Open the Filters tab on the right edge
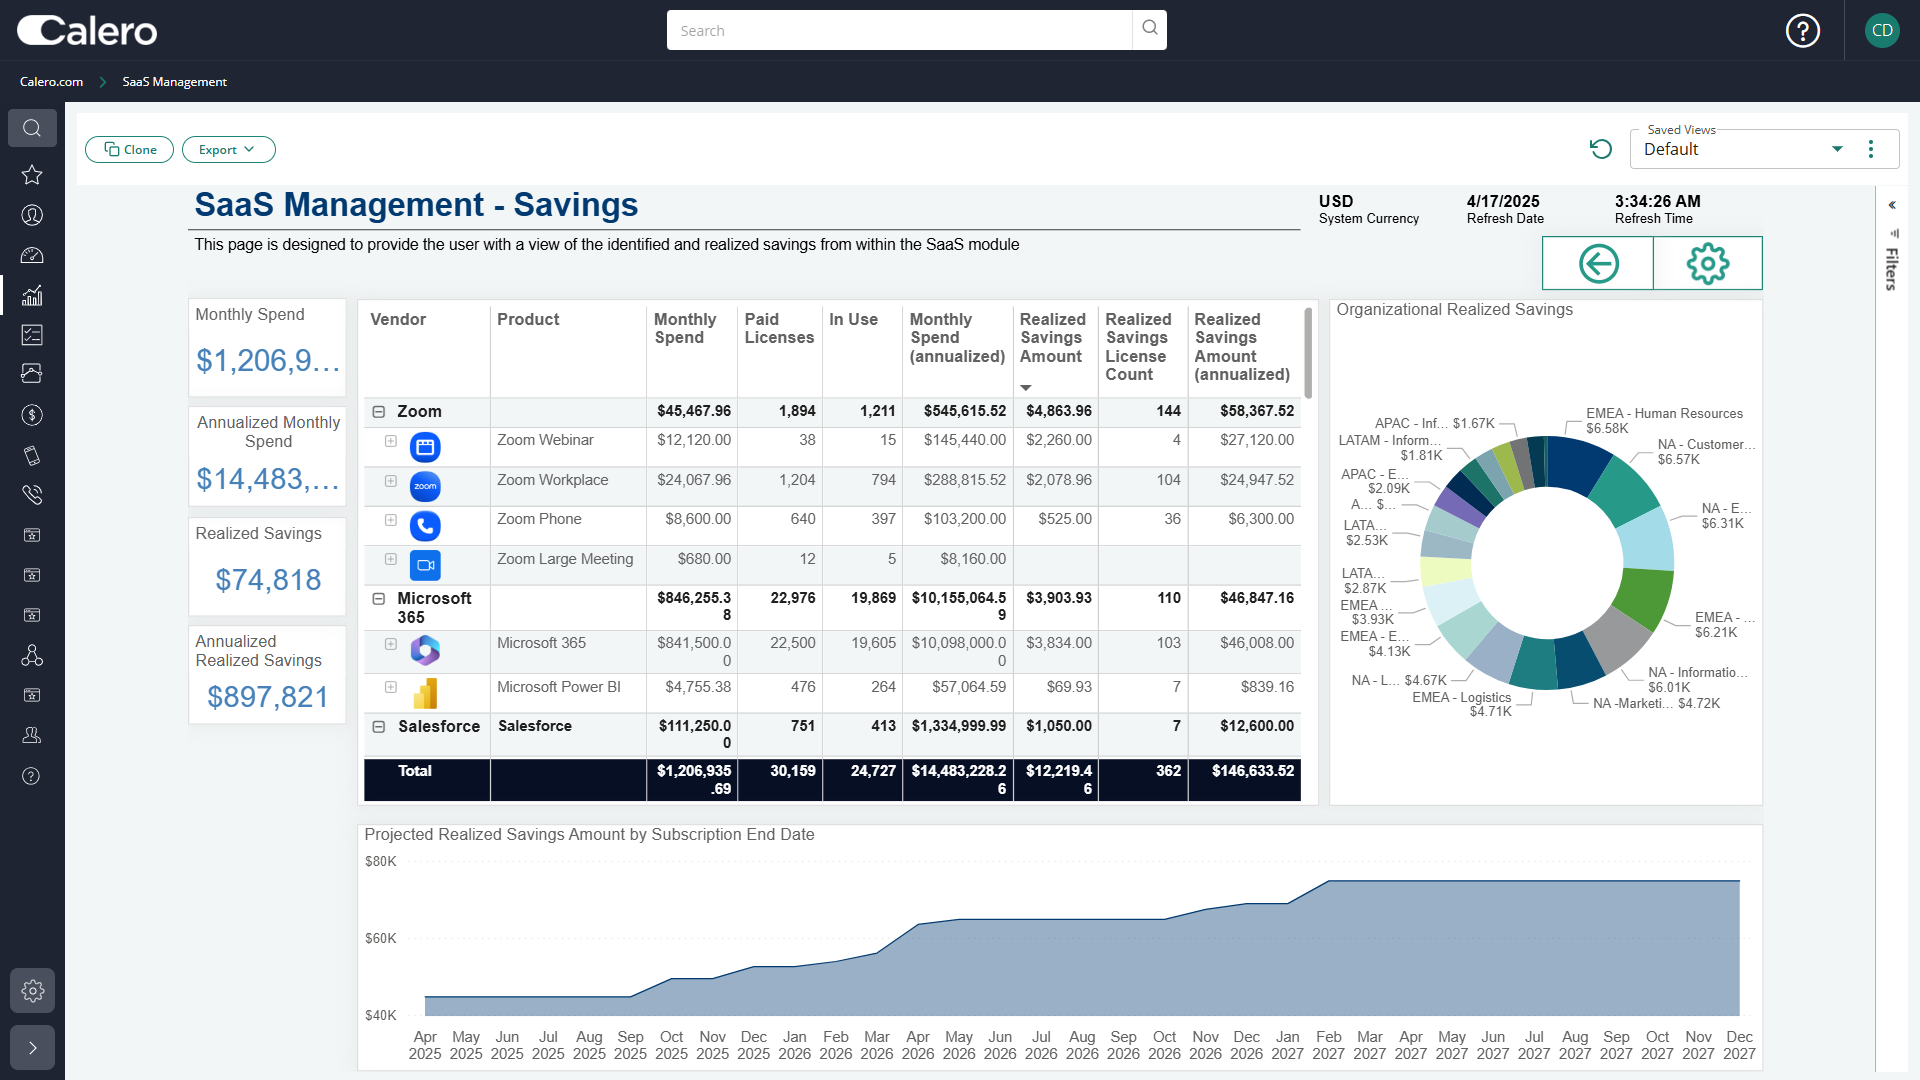Screen dimensions: 1920x1080 tap(1891, 265)
